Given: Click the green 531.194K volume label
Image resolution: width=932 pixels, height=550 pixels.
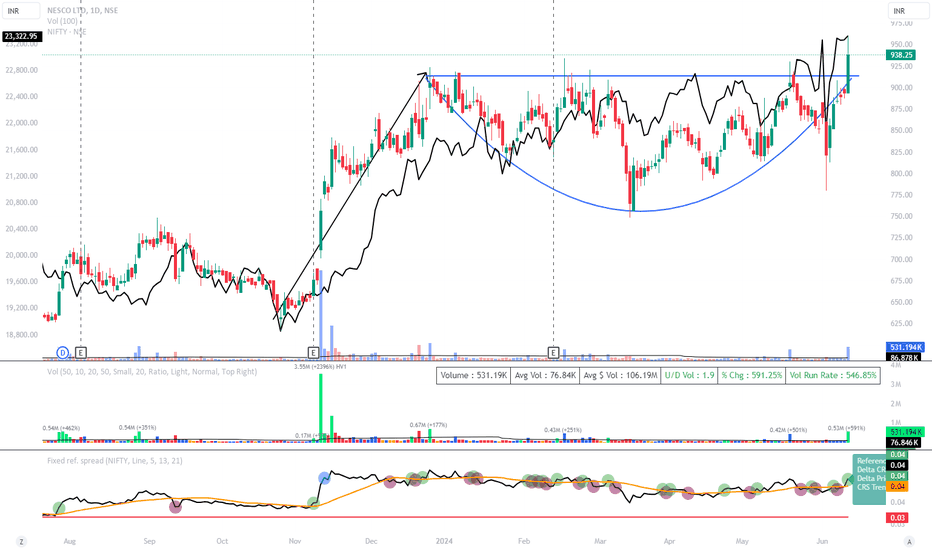Looking at the screenshot, I should pyautogui.click(x=905, y=432).
